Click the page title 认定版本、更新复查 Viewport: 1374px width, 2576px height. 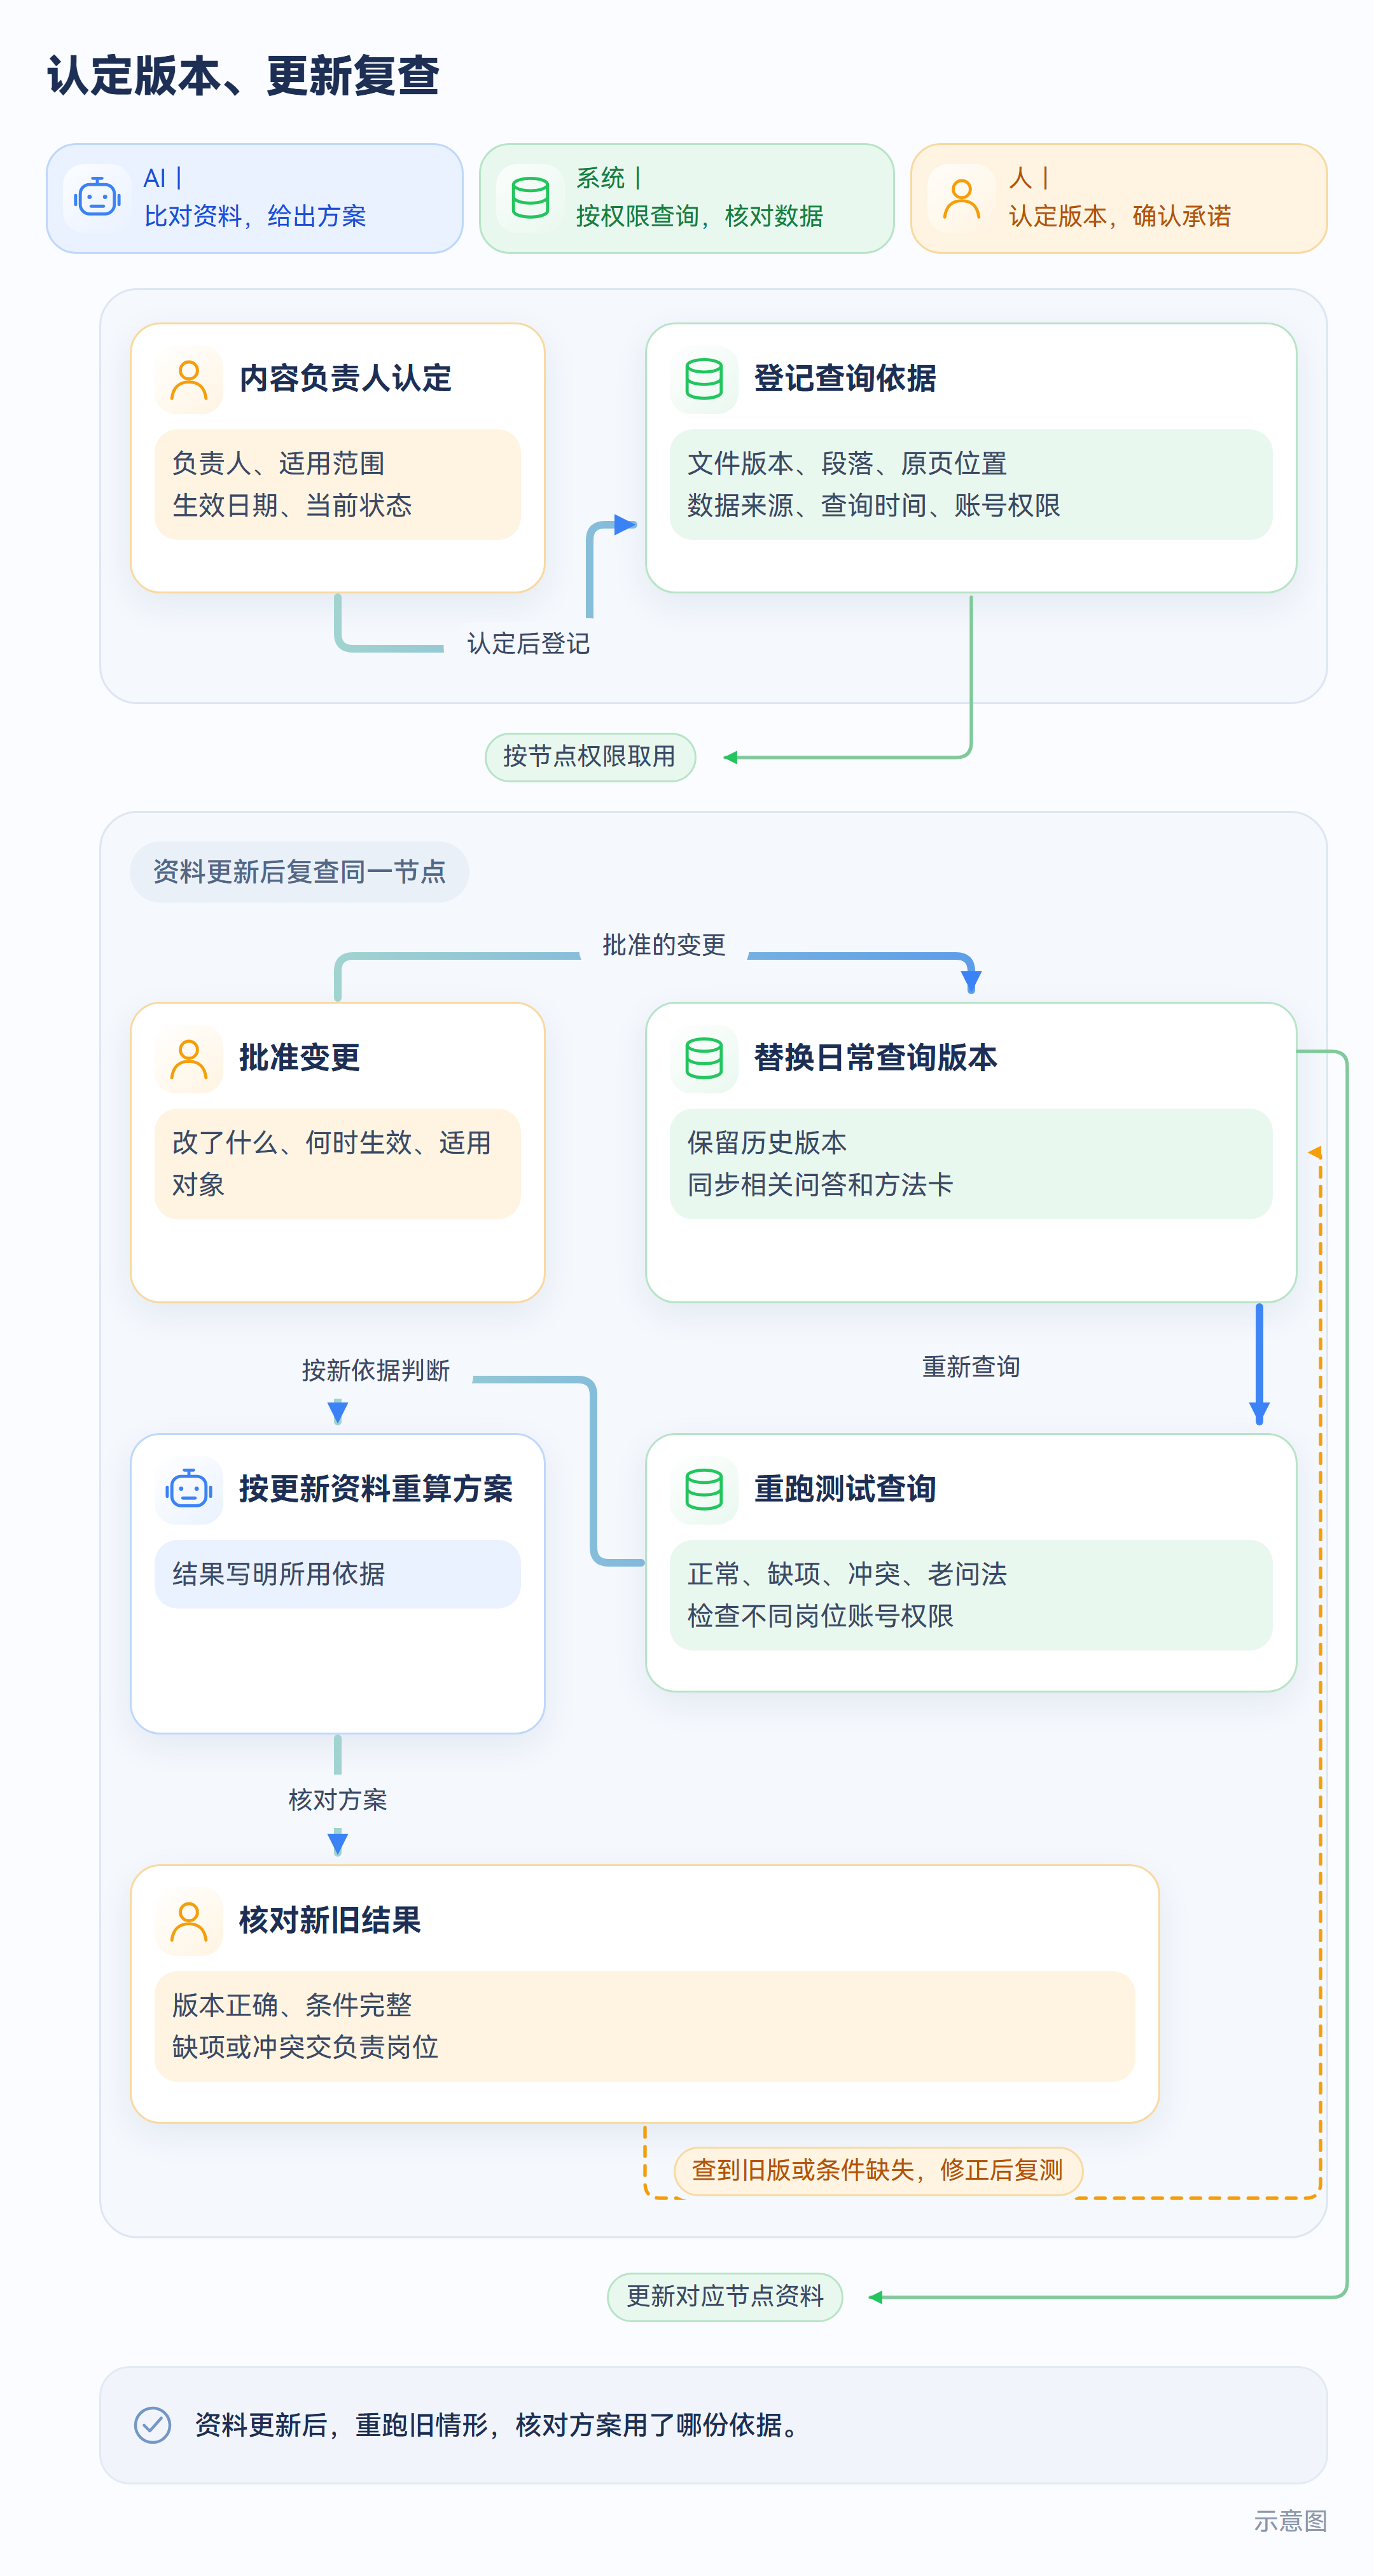(243, 76)
